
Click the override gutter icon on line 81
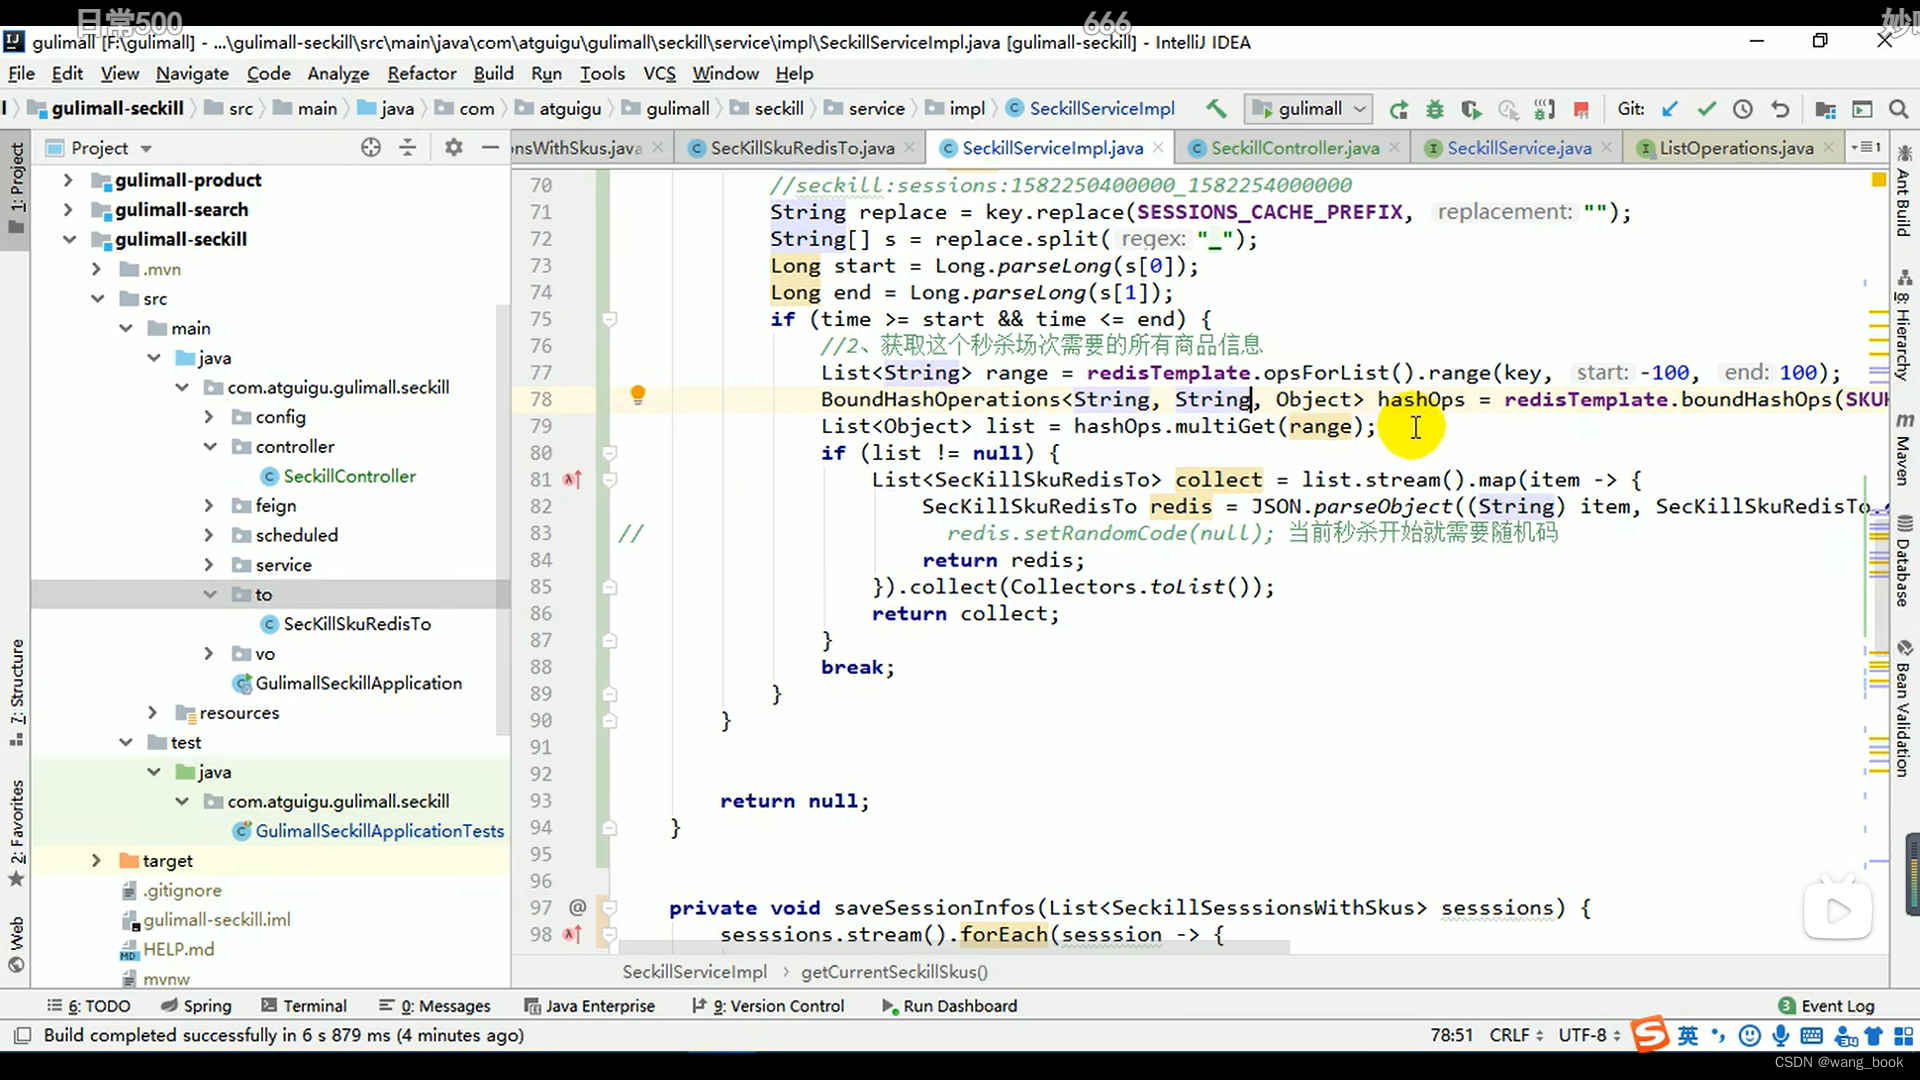[x=572, y=479]
